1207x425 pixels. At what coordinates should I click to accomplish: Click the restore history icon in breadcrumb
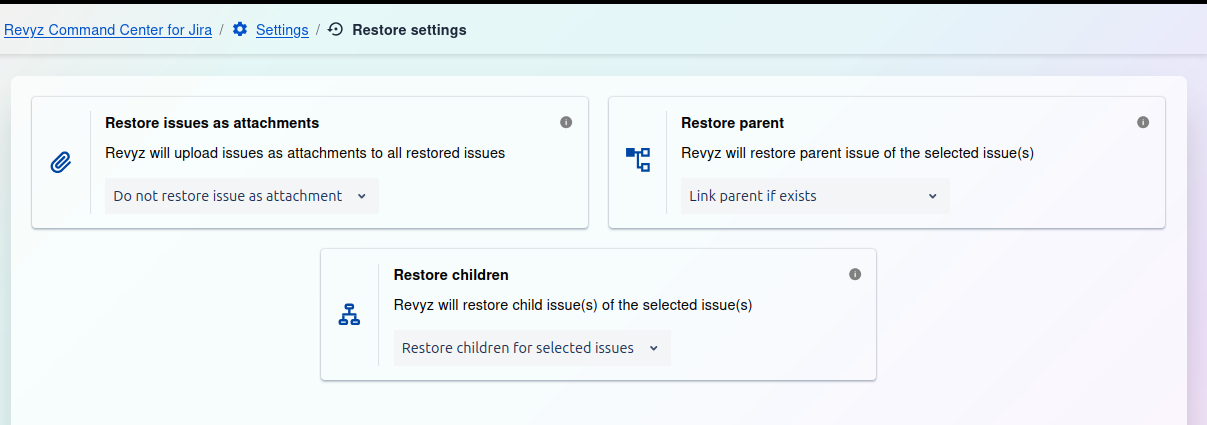[336, 30]
